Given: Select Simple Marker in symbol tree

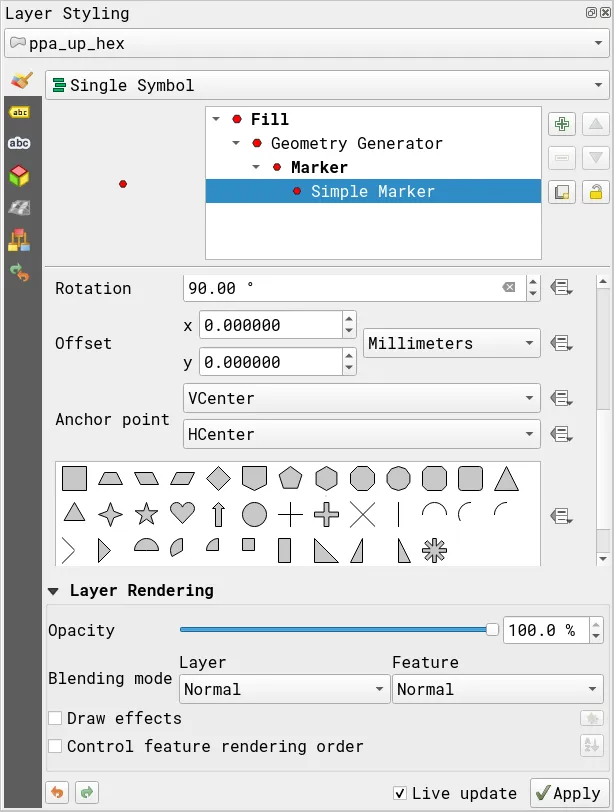Looking at the screenshot, I should coord(373,191).
